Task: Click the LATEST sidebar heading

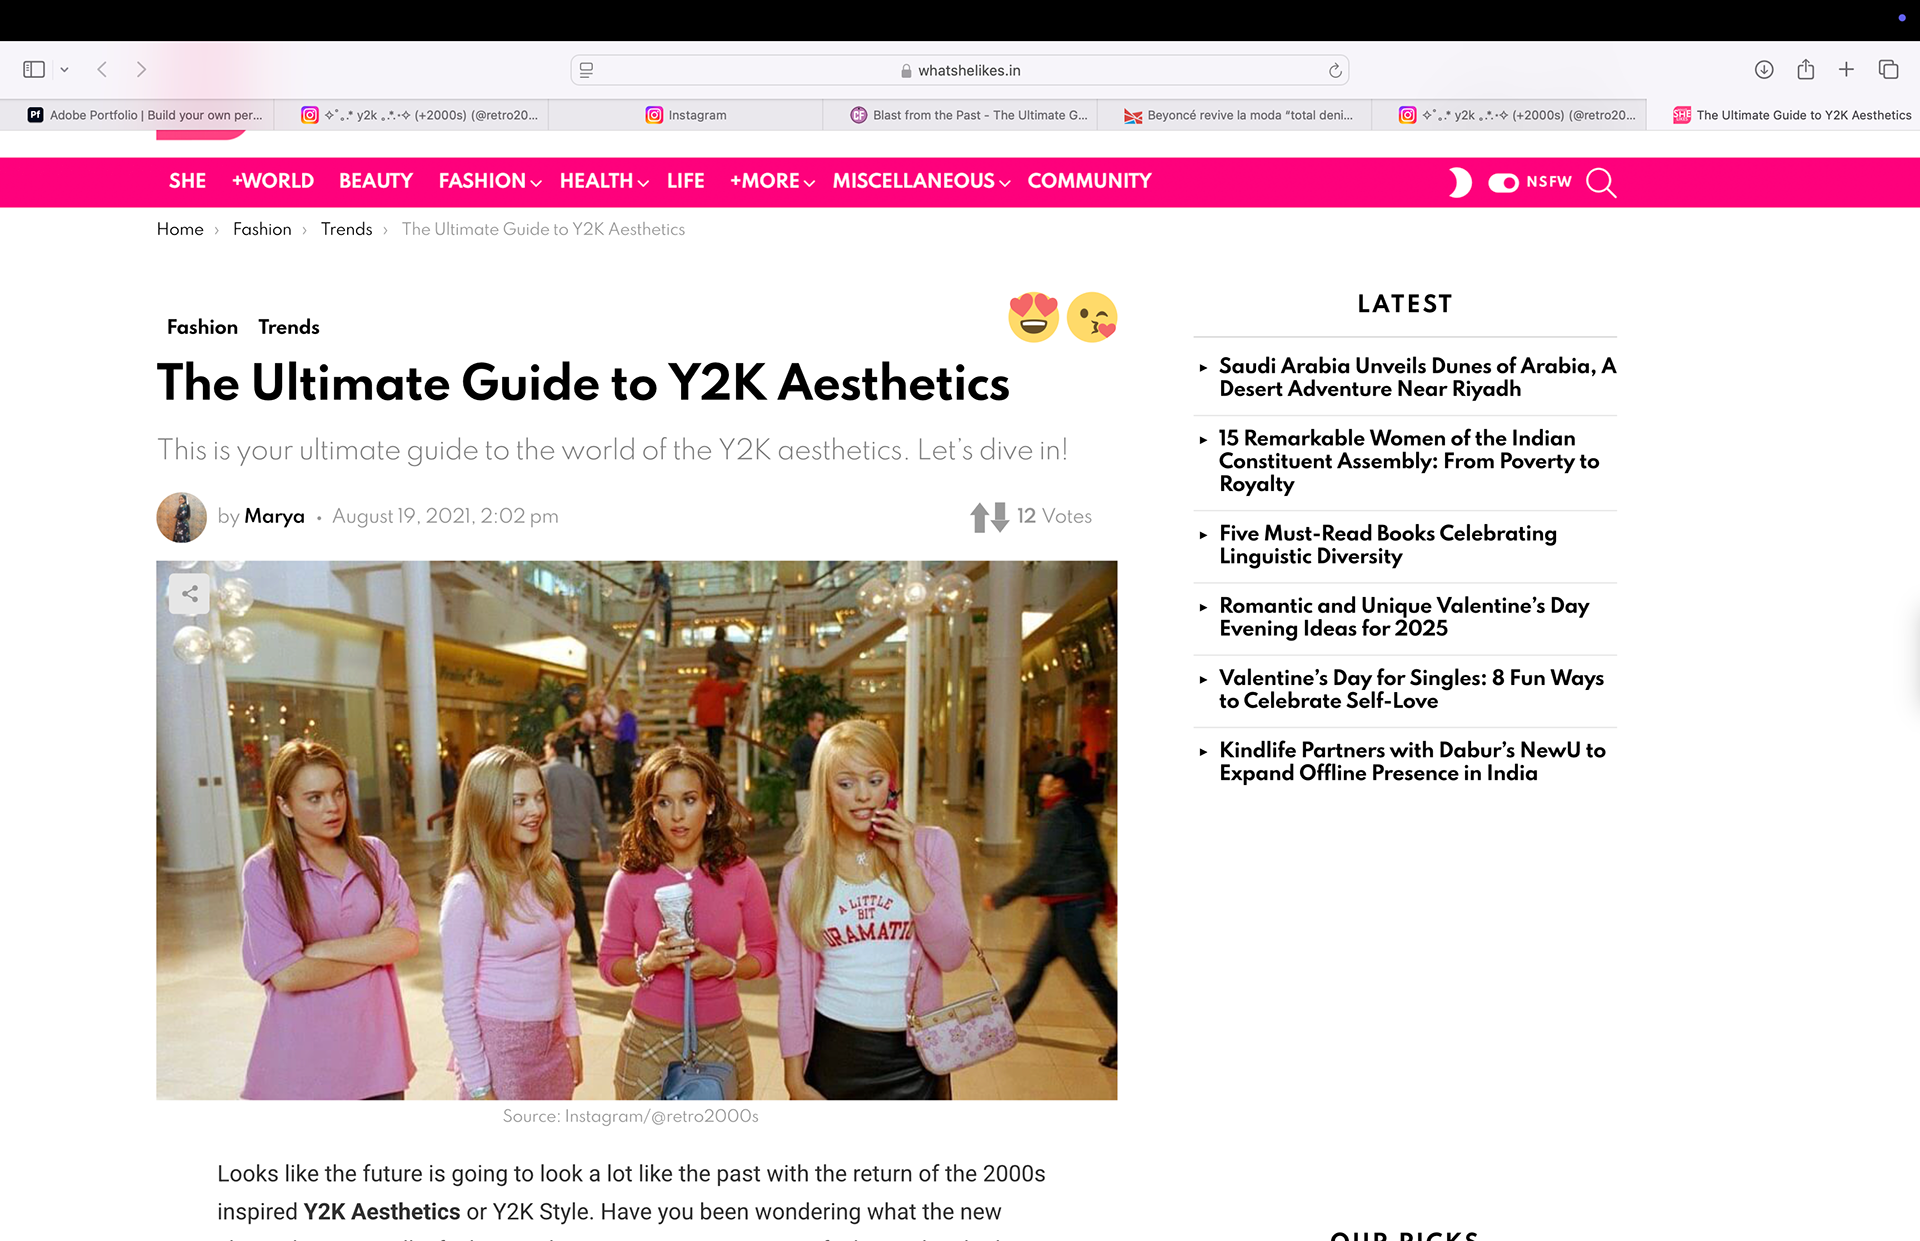Action: pyautogui.click(x=1404, y=304)
